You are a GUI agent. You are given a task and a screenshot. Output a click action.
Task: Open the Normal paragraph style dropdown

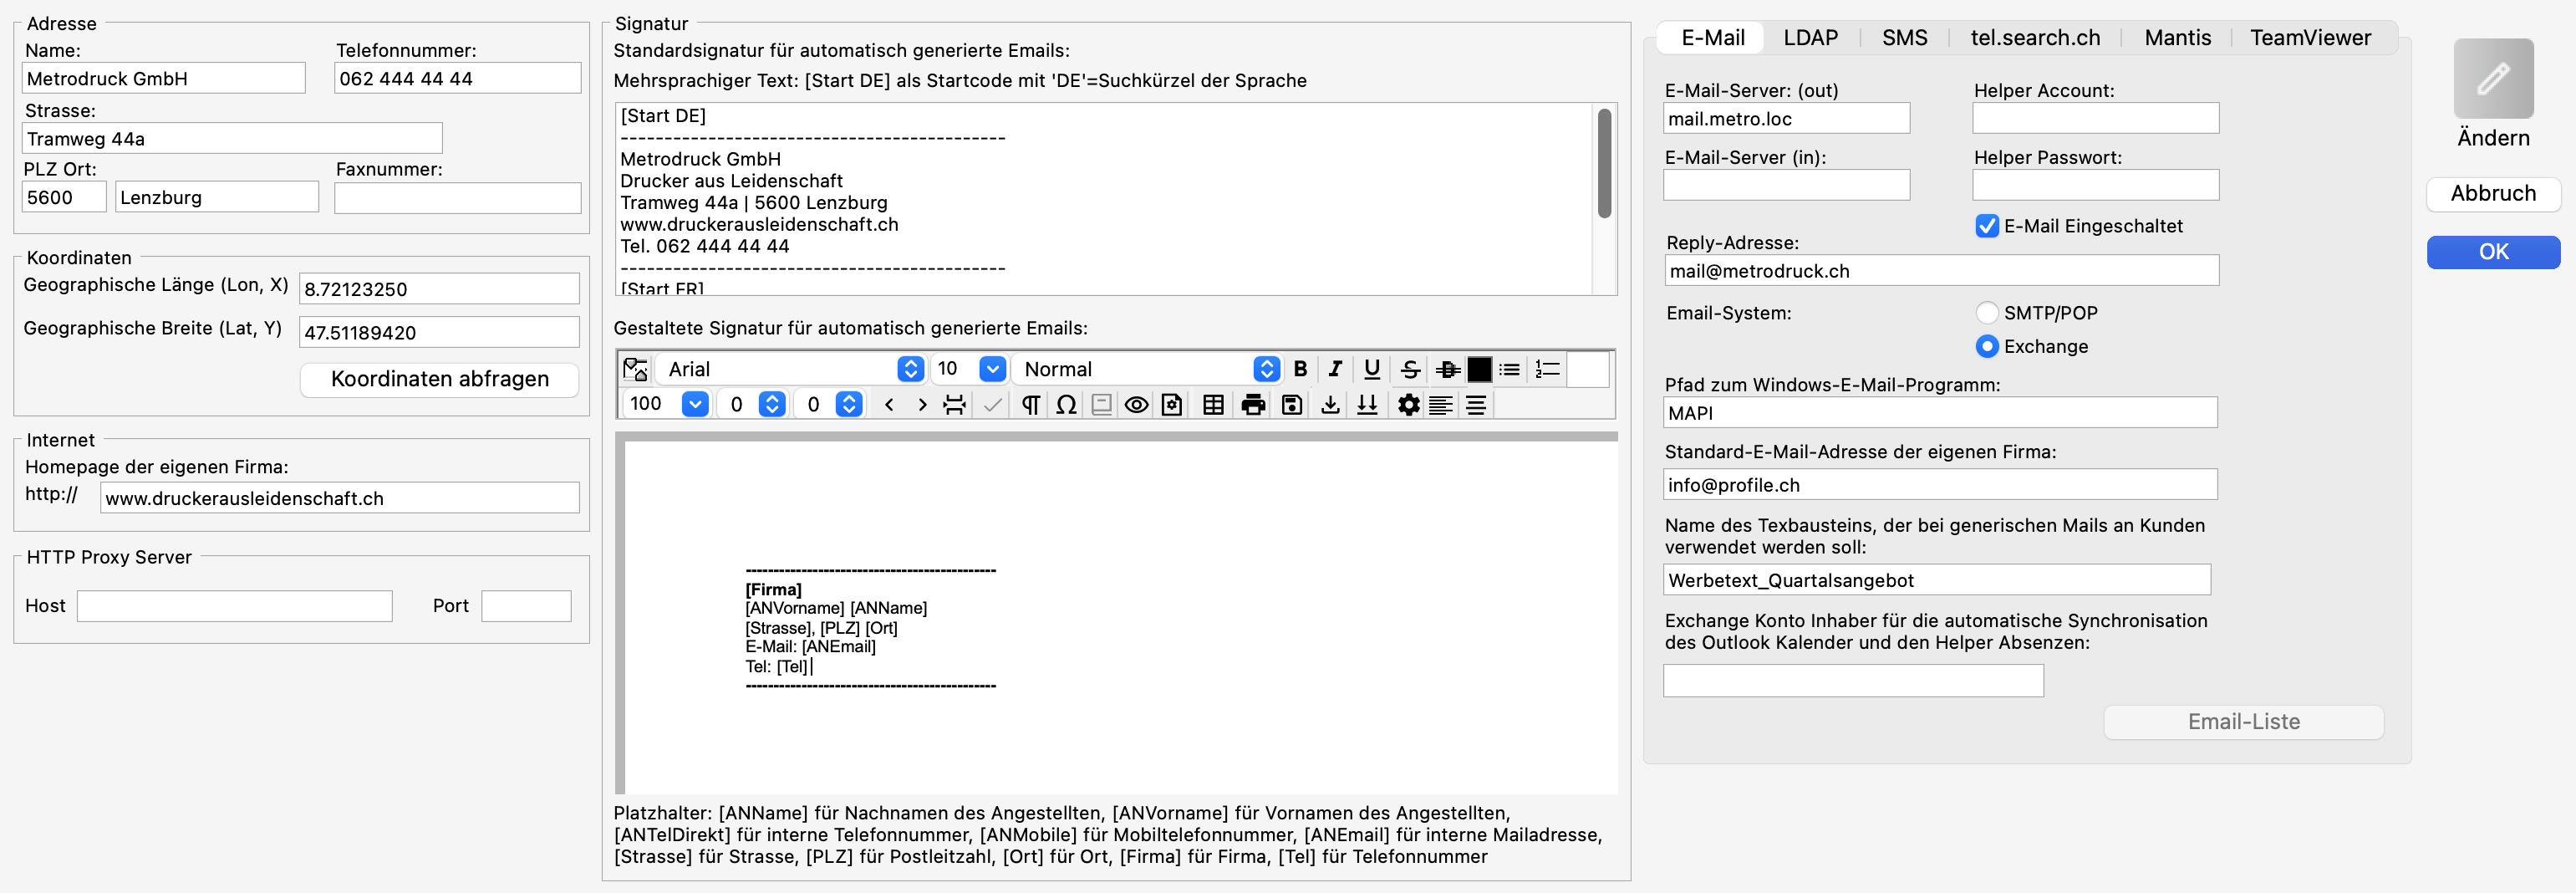point(1266,369)
